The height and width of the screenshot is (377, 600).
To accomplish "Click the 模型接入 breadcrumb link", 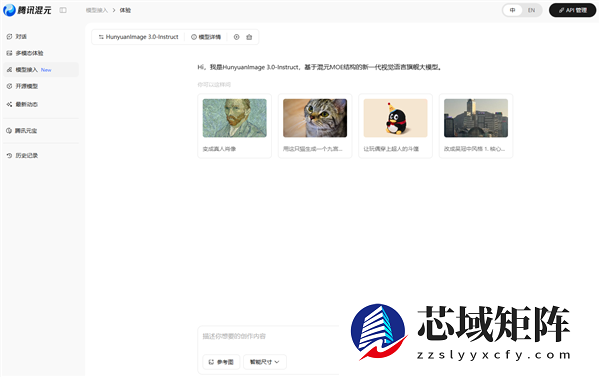I will [x=96, y=10].
